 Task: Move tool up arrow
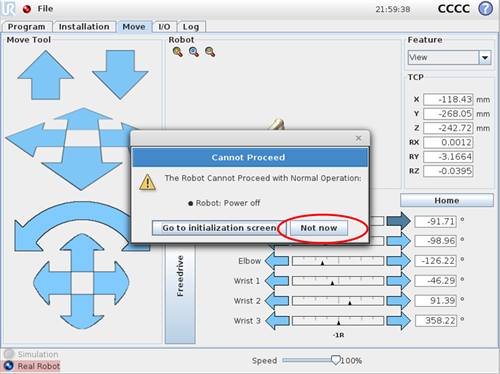[x=46, y=75]
